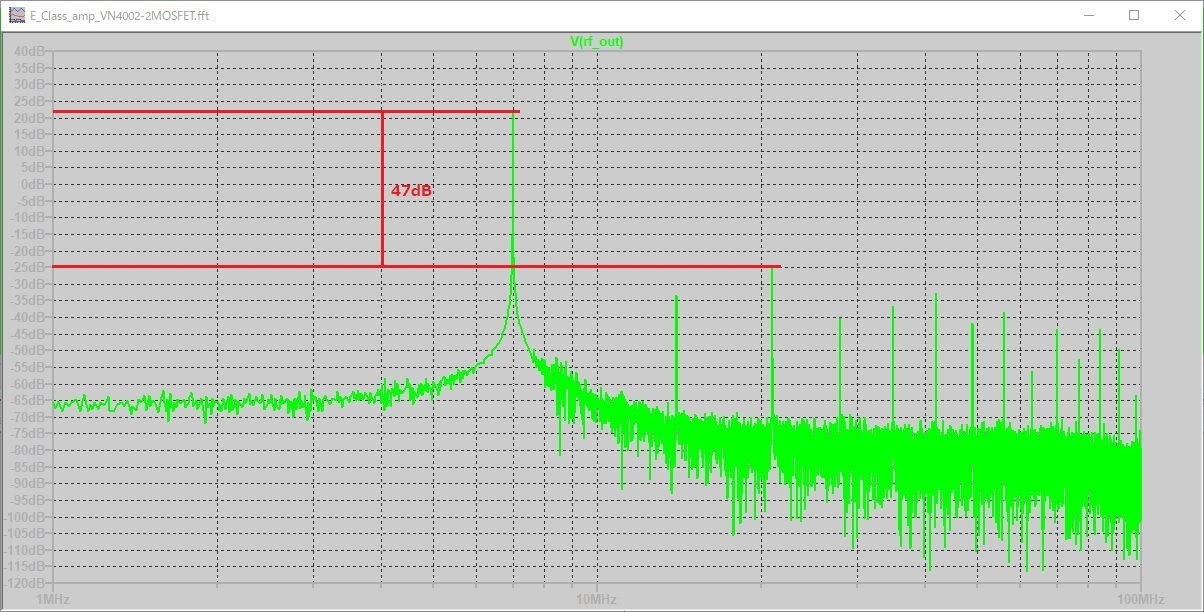Image resolution: width=1204 pixels, height=612 pixels.
Task: Close the FFT plot window
Action: point(1179,16)
